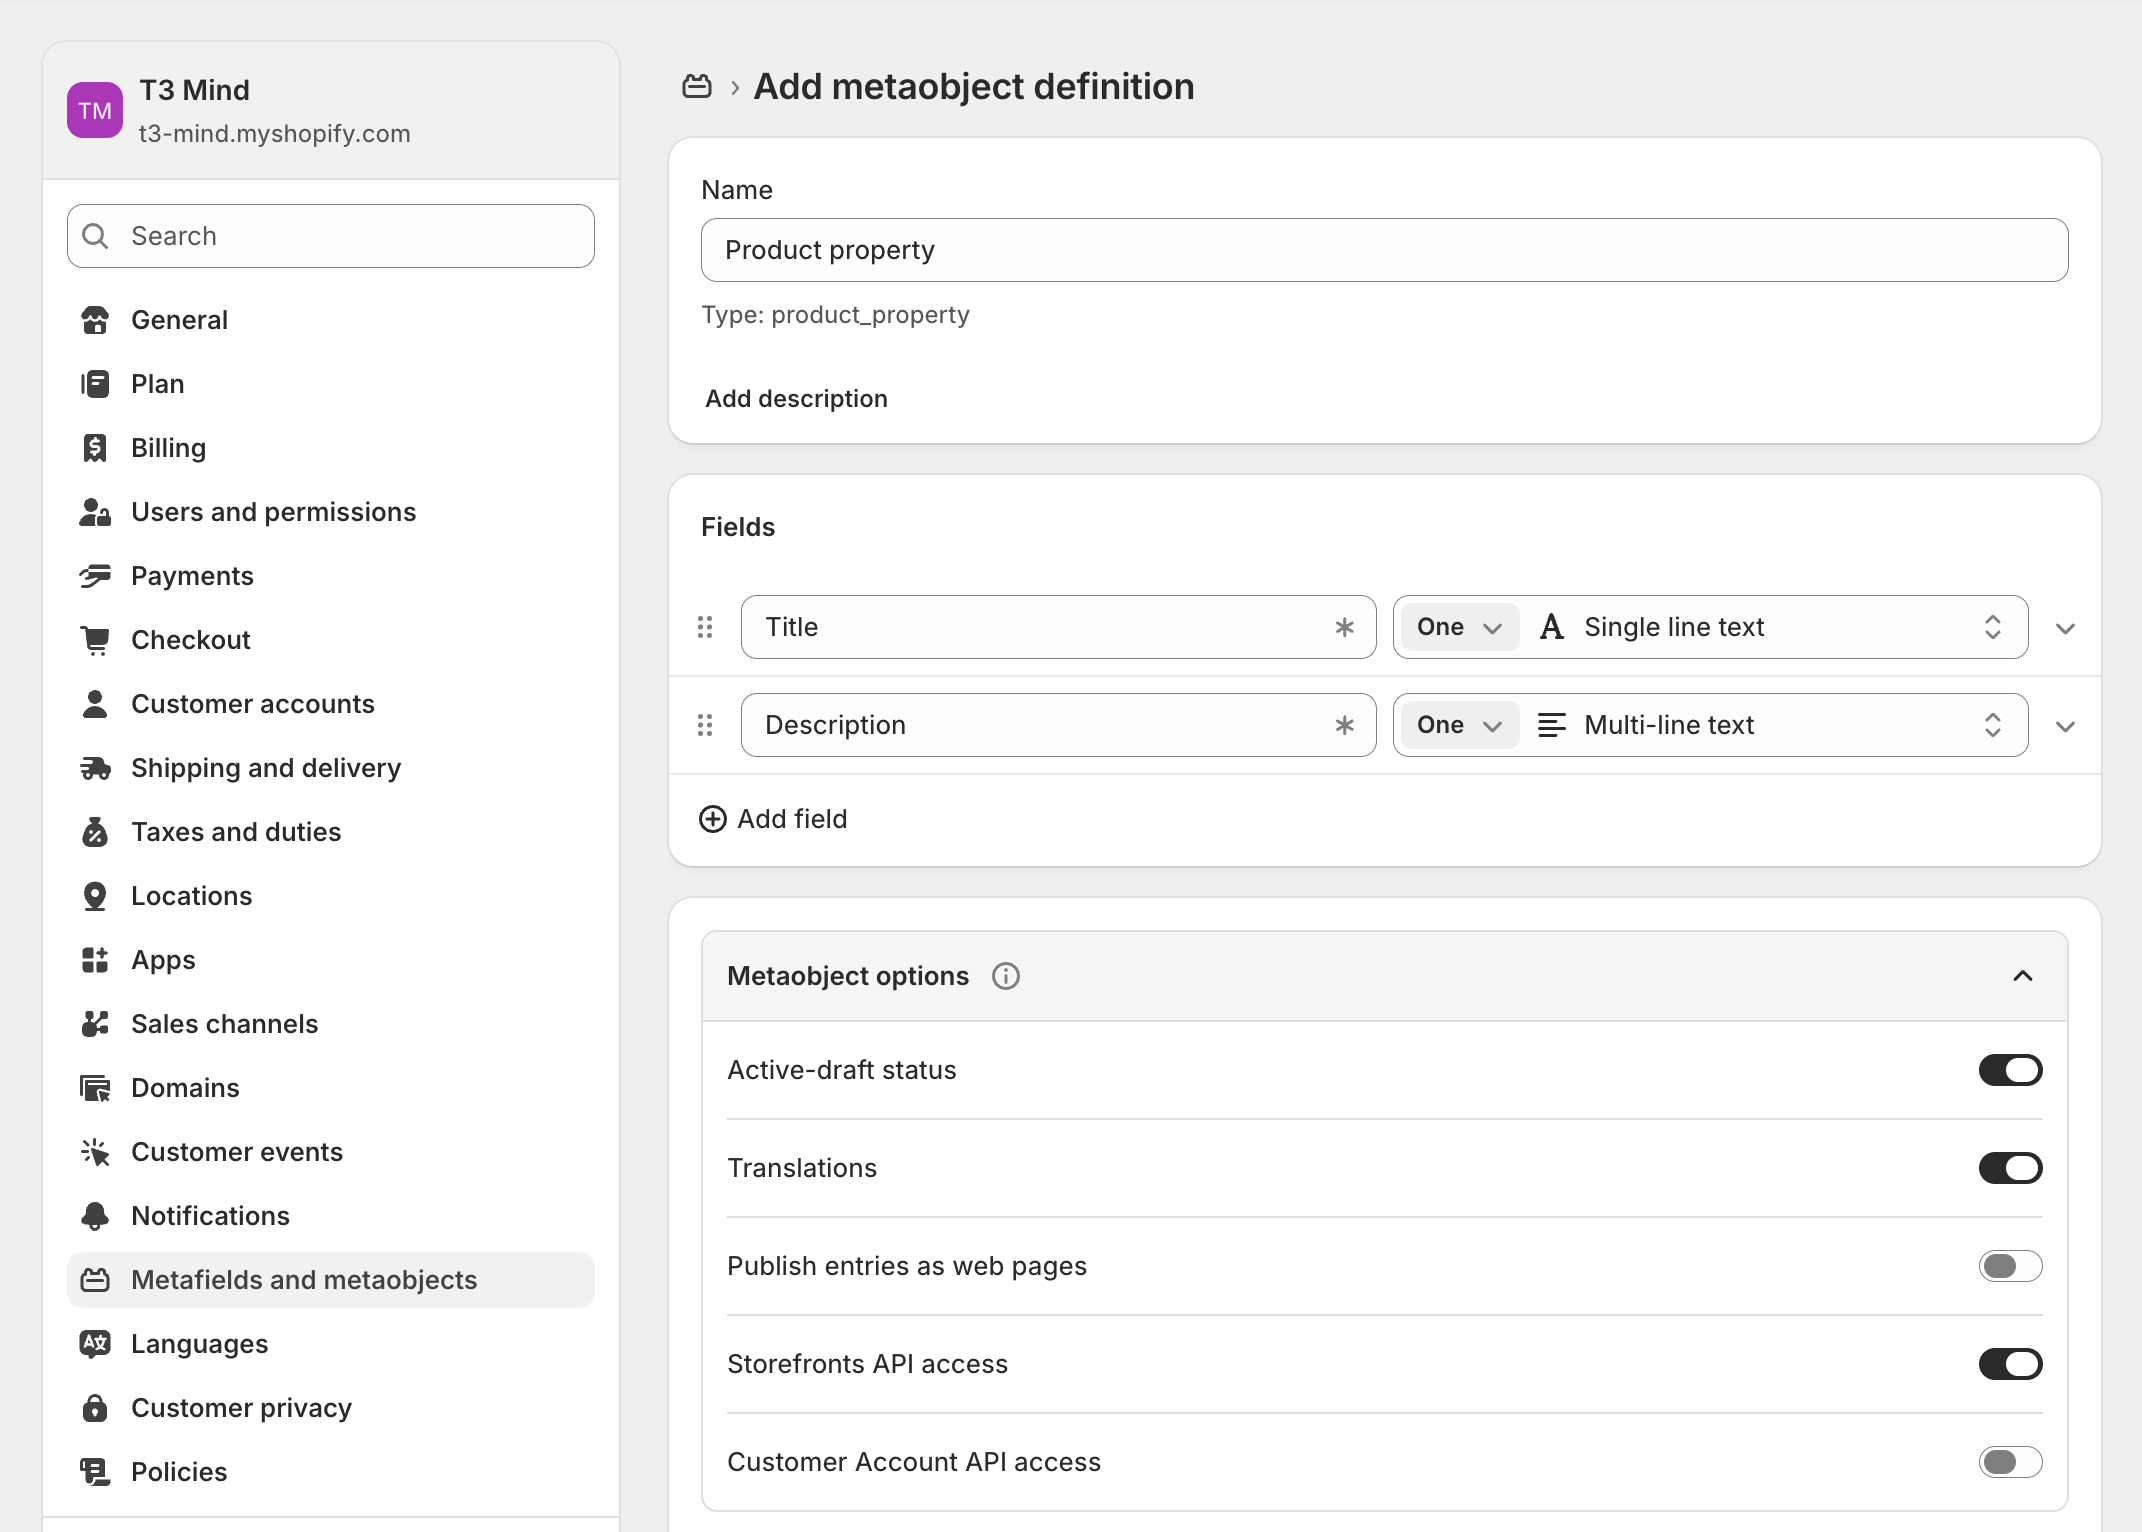Click the Title field drag handle
The image size is (2142, 1532).
coord(705,627)
